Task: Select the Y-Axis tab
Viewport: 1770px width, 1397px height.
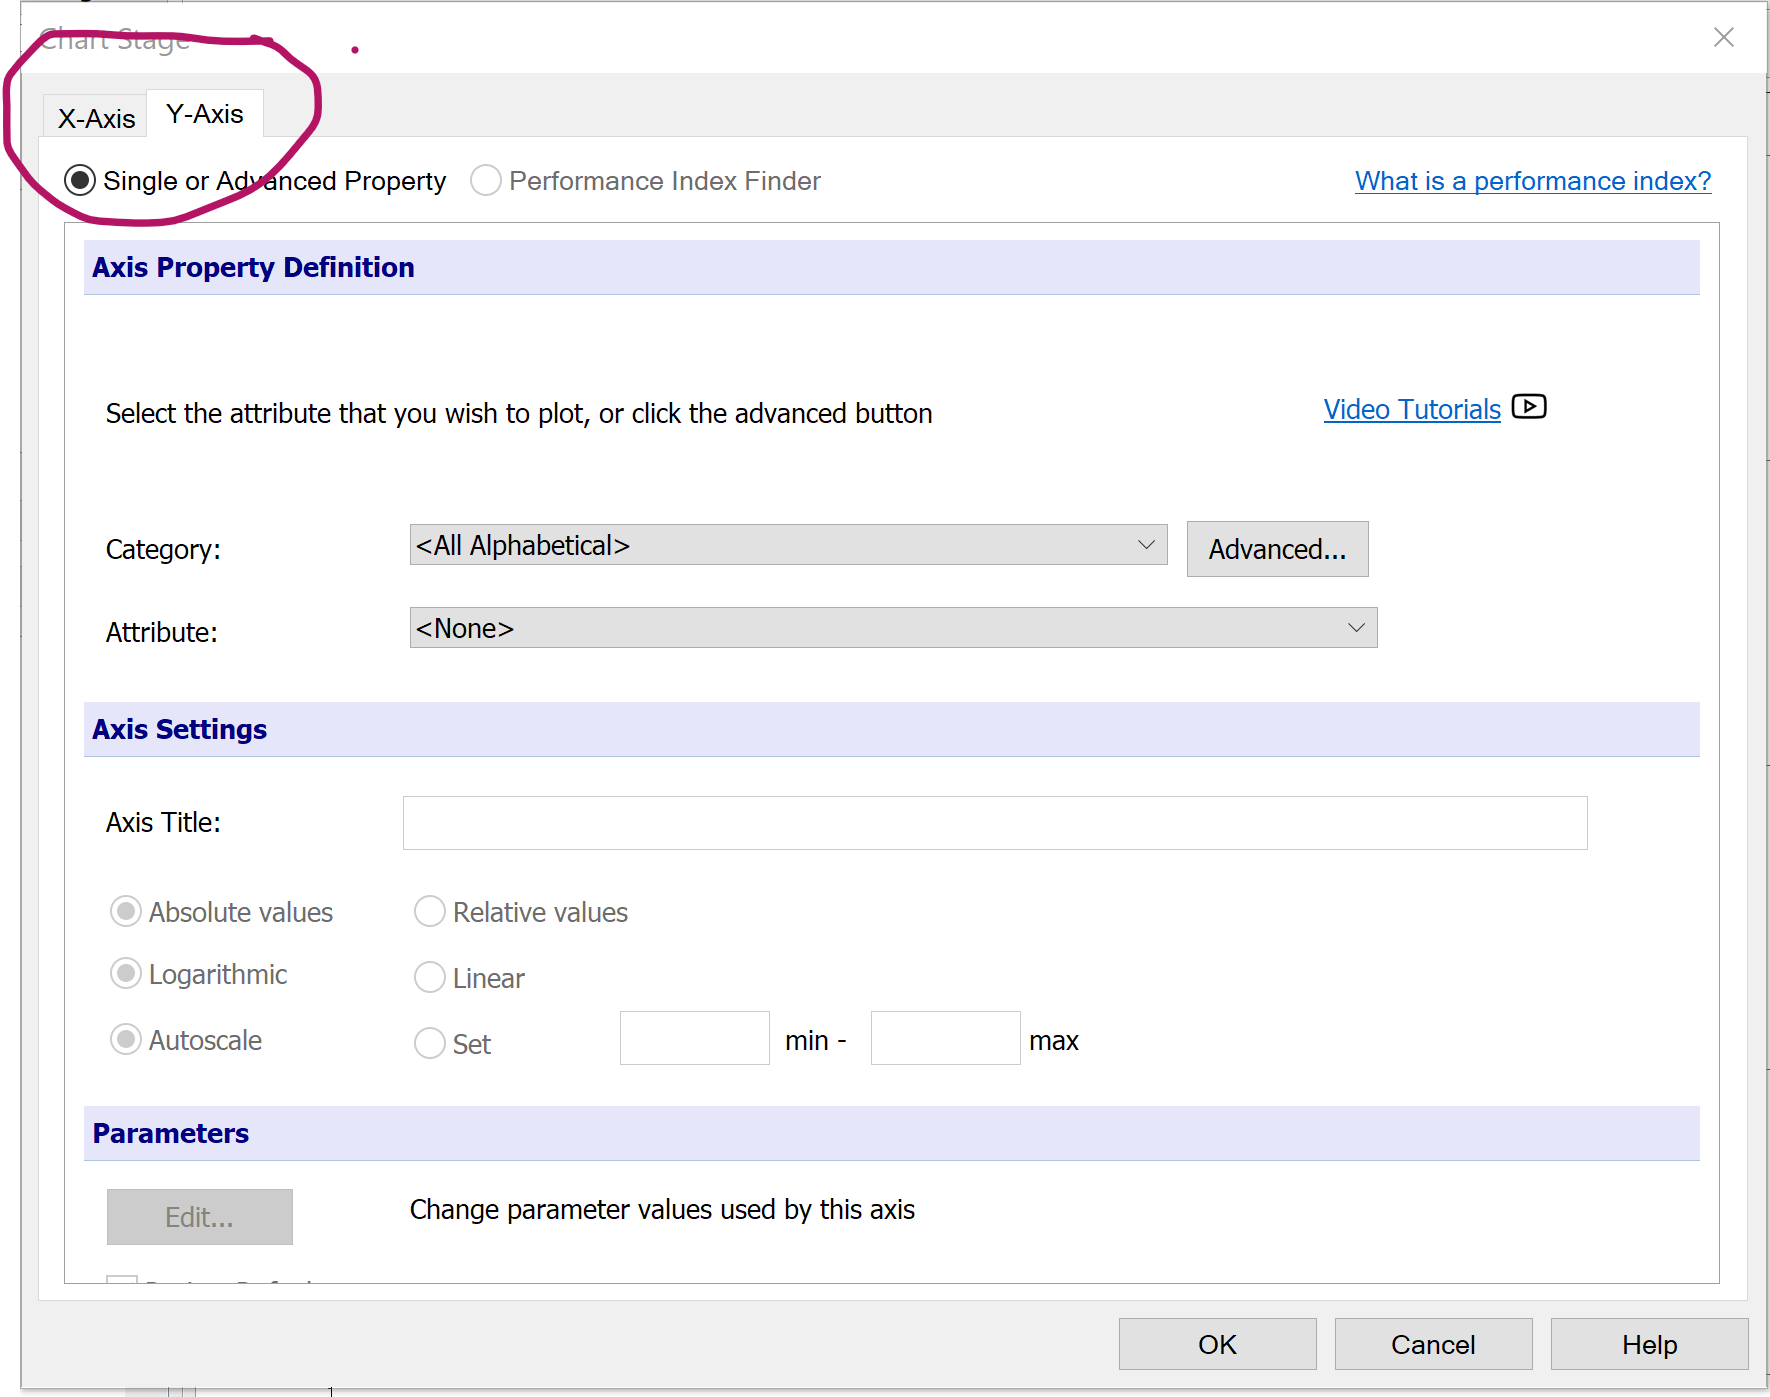Action: 205,114
